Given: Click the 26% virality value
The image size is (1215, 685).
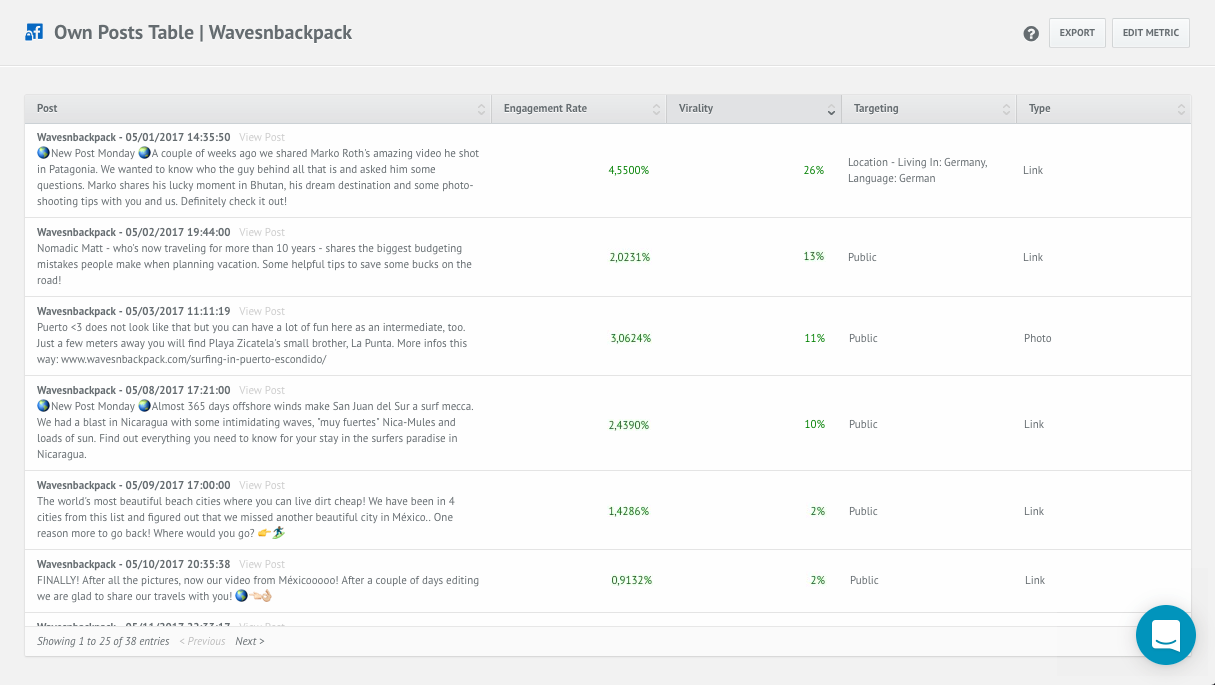Looking at the screenshot, I should 814,170.
